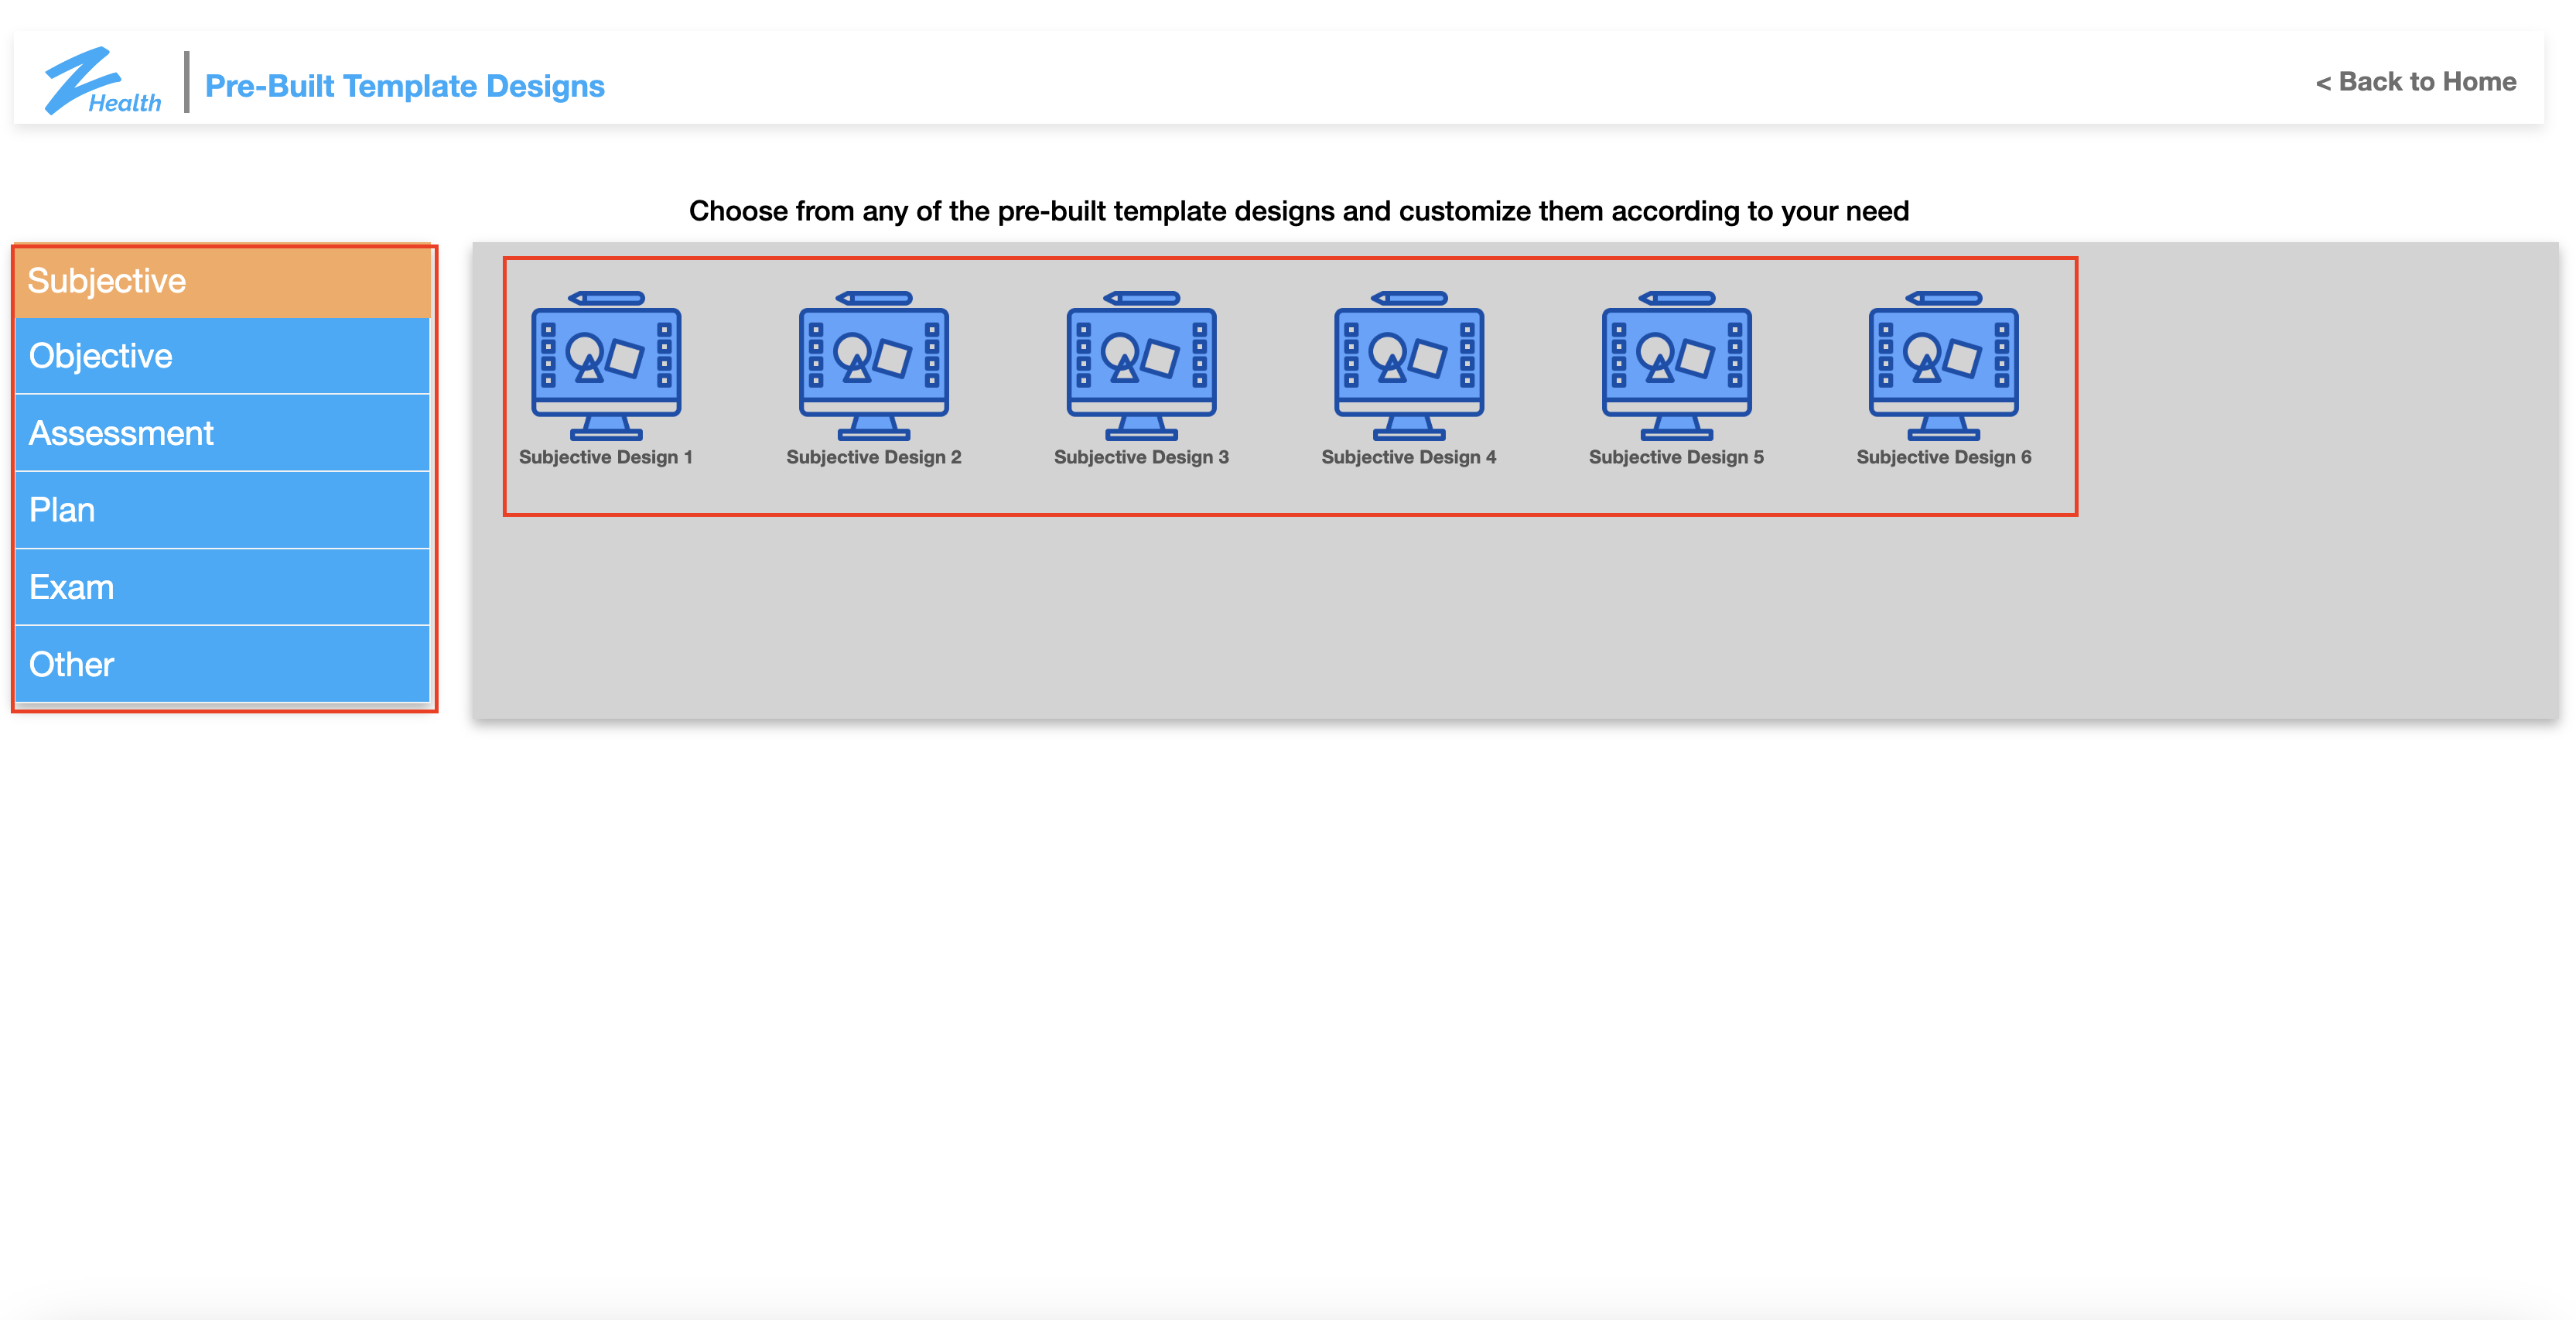Screen dimensions: 2576x1320
Task: Open the Subjective Design 3 template icon
Action: click(1141, 366)
